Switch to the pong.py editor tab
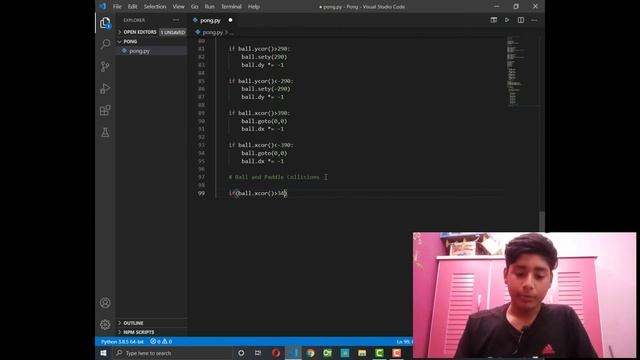Image resolution: width=640 pixels, height=360 pixels. tap(211, 20)
